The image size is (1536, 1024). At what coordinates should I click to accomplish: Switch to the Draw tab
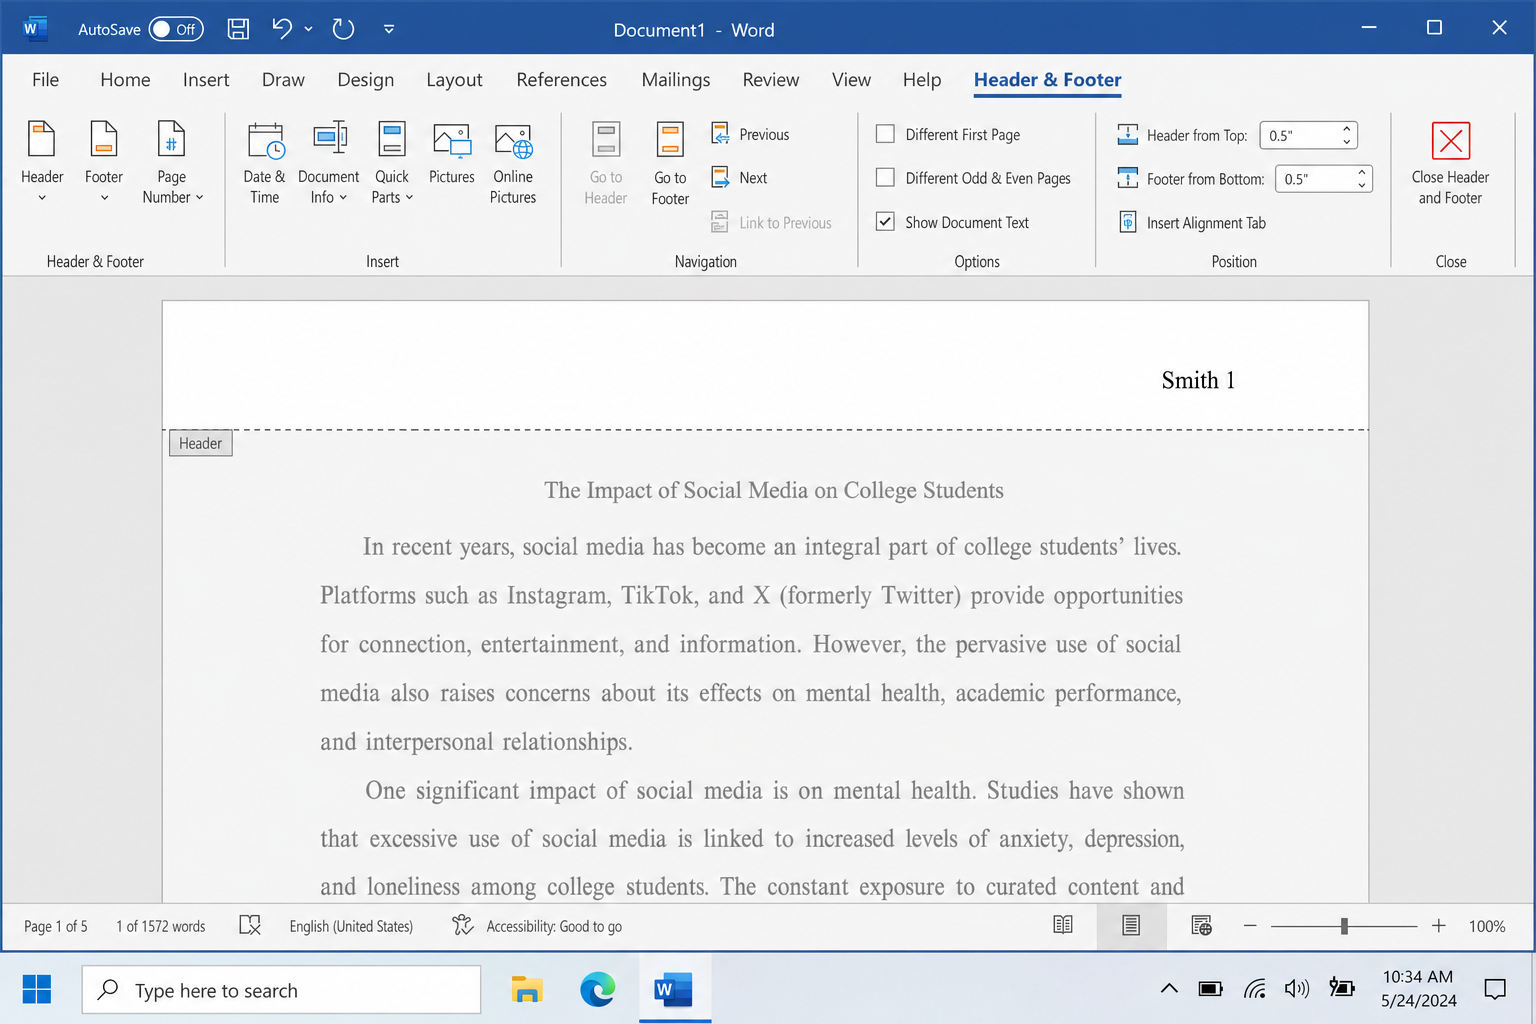coord(283,80)
